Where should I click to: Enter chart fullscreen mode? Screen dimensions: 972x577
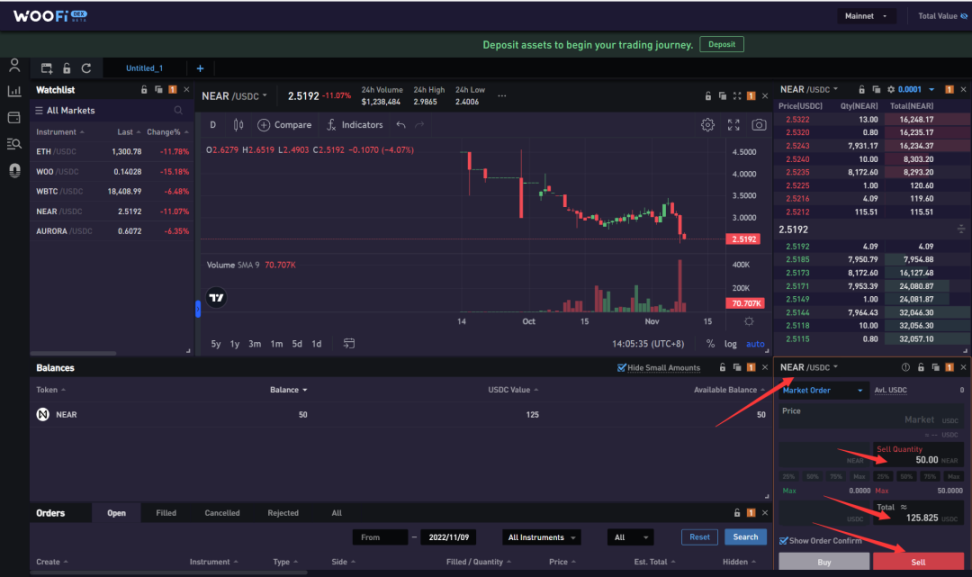[x=733, y=125]
